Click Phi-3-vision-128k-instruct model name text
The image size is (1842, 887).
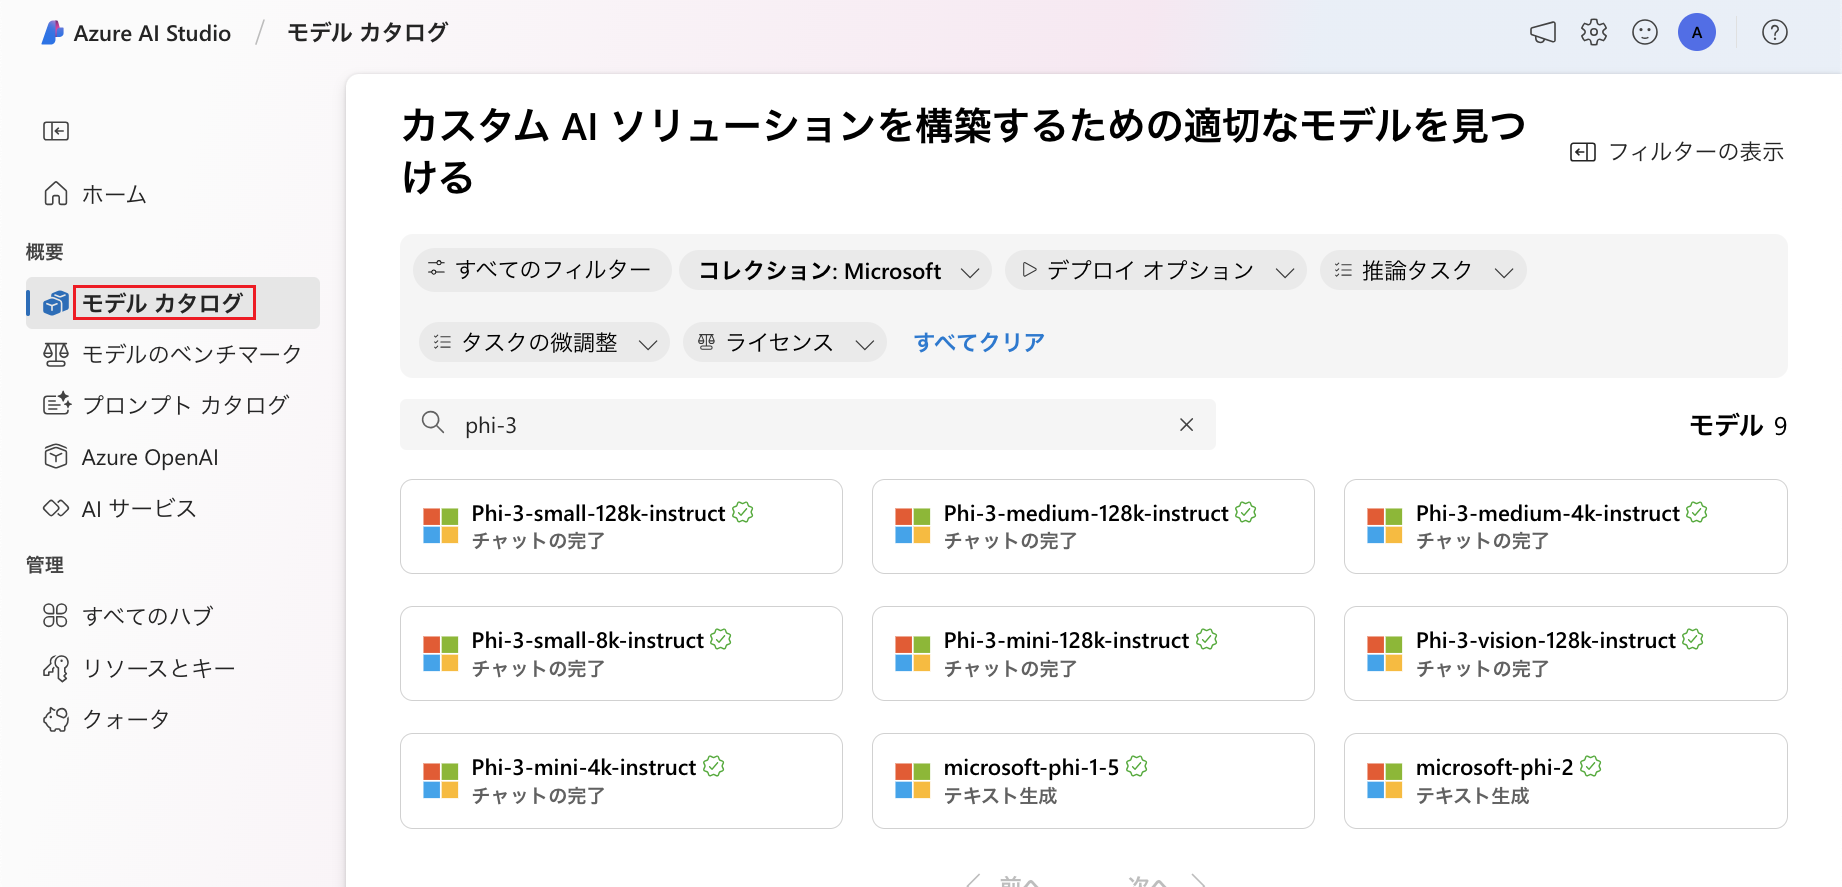[1545, 640]
